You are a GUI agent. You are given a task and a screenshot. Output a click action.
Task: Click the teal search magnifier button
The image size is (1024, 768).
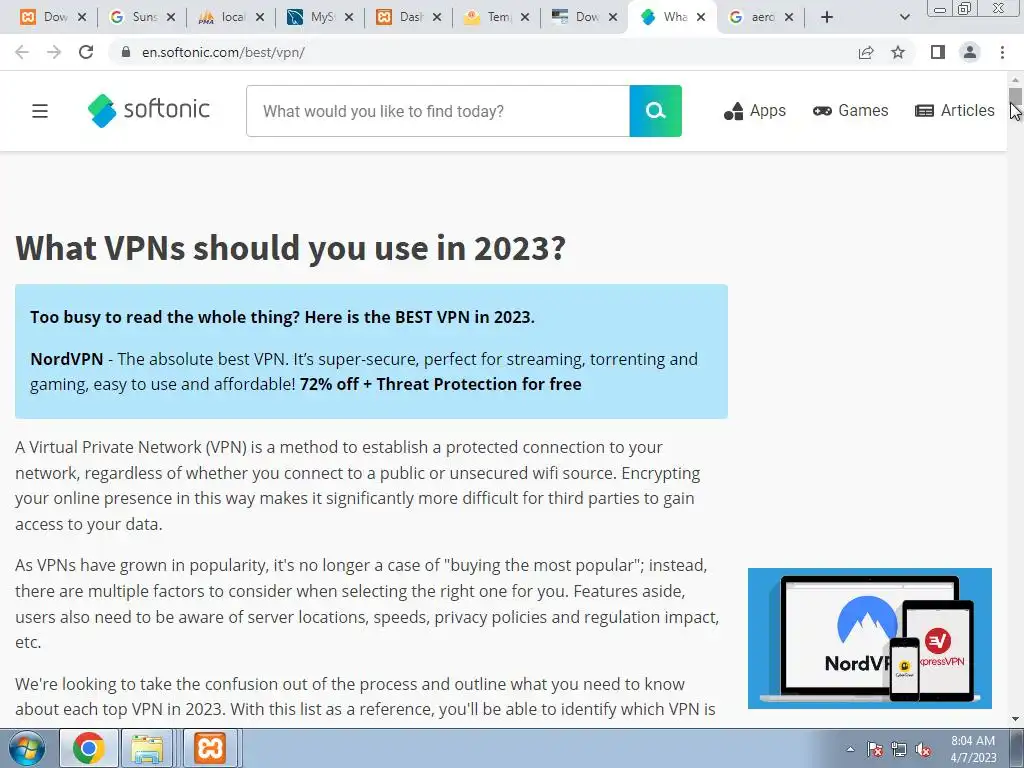pyautogui.click(x=655, y=111)
